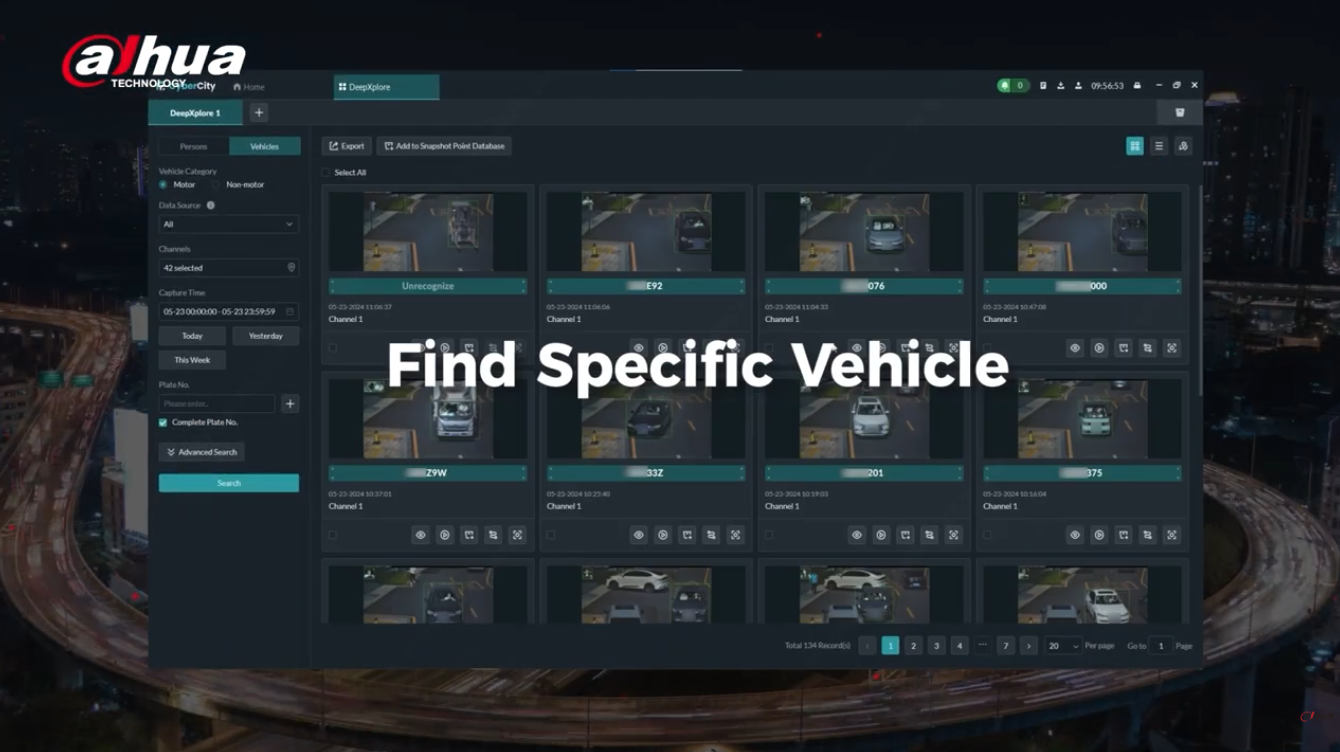Switch to list view layout
The image size is (1340, 752).
[x=1158, y=146]
